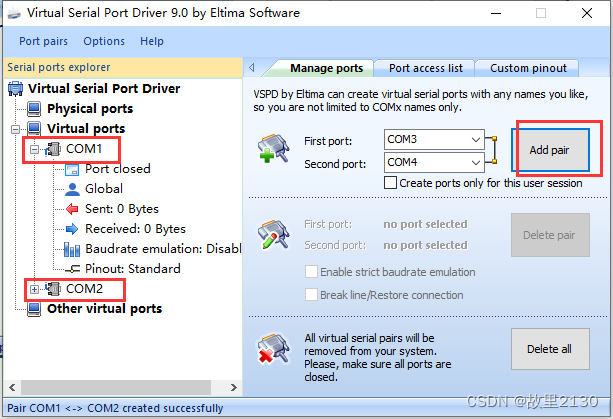Click the Other virtual ports monitor icon

click(34, 309)
